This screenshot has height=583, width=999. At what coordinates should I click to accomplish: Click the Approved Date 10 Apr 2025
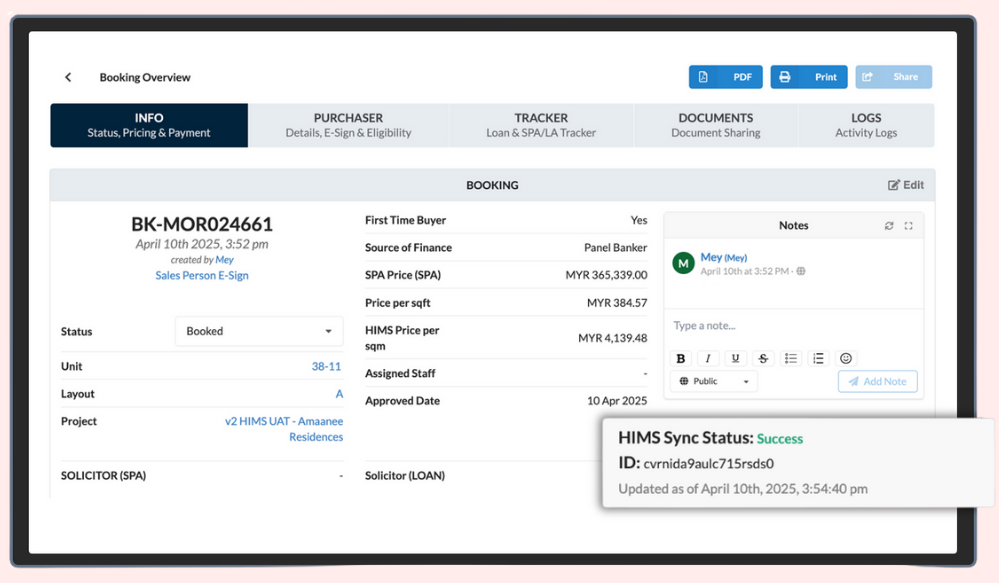(617, 401)
